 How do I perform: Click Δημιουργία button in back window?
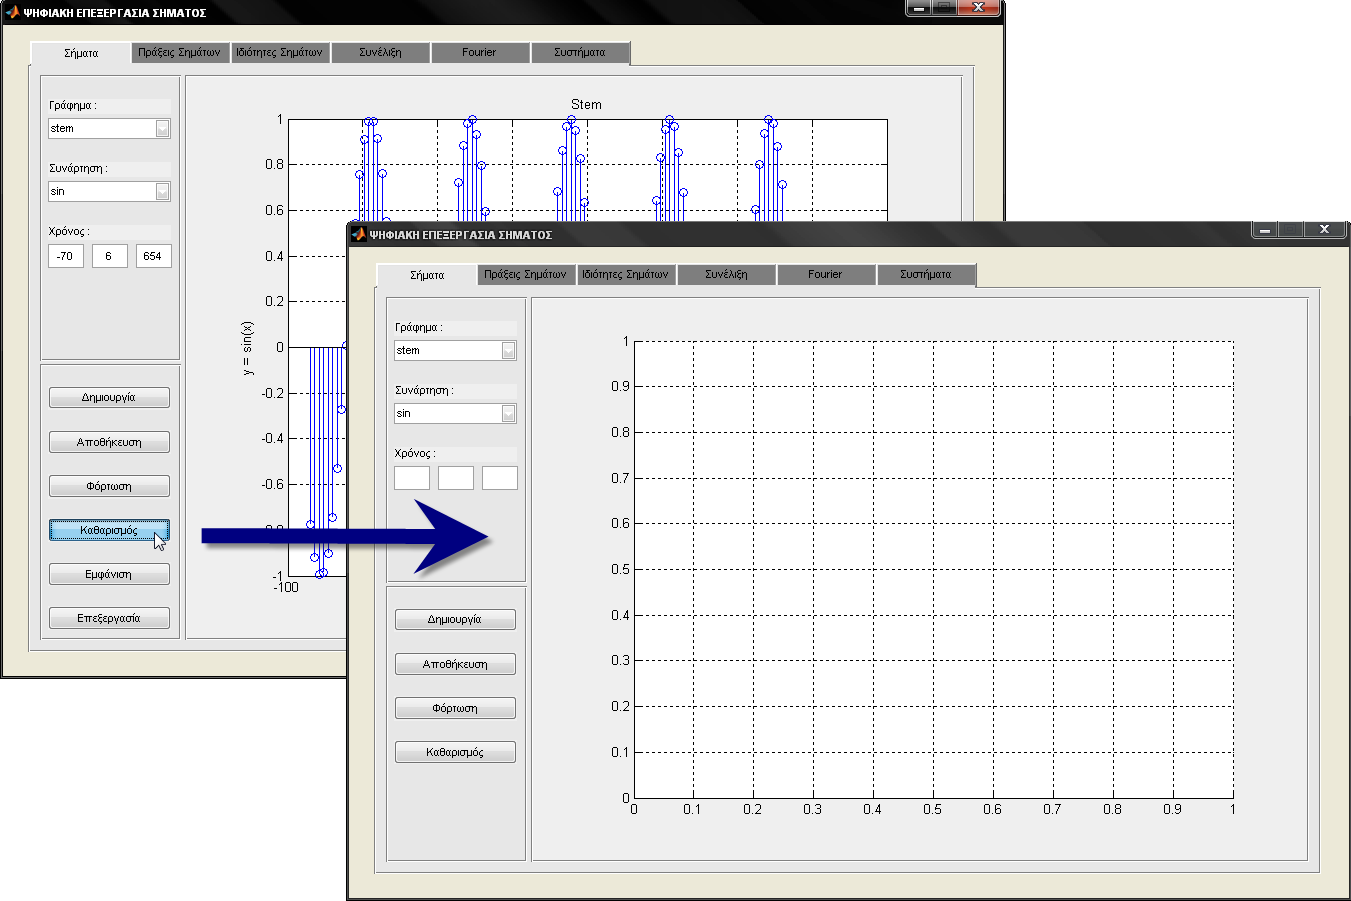point(109,398)
